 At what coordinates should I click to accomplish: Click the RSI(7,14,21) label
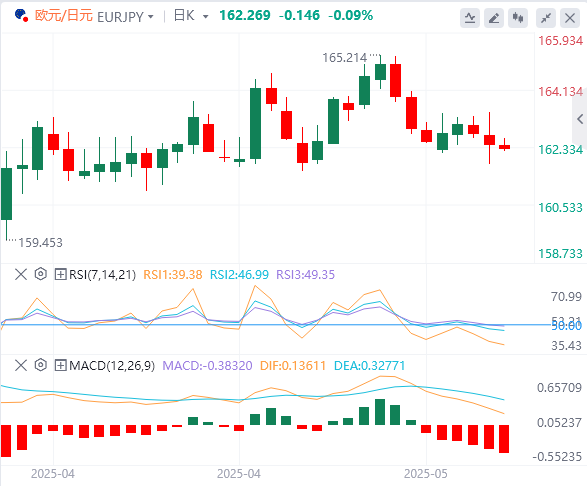pyautogui.click(x=102, y=275)
